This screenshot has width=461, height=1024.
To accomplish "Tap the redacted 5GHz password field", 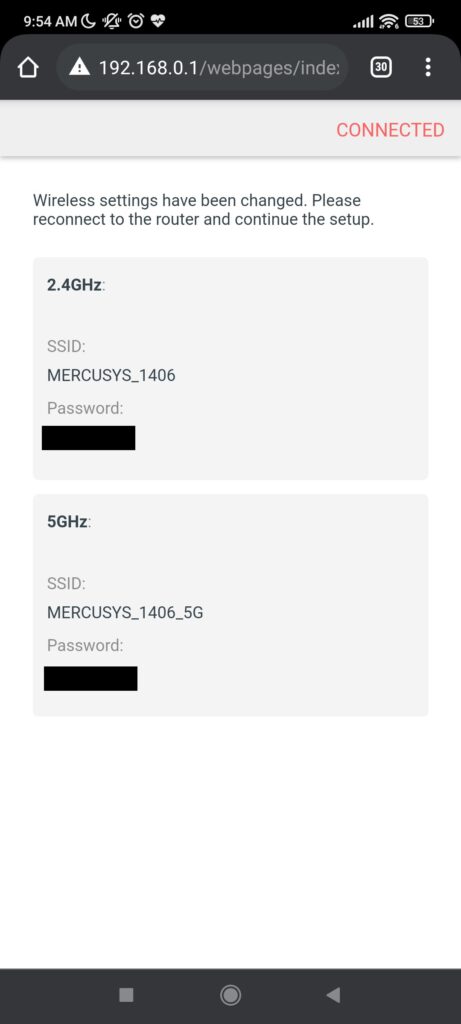I will pyautogui.click(x=91, y=679).
